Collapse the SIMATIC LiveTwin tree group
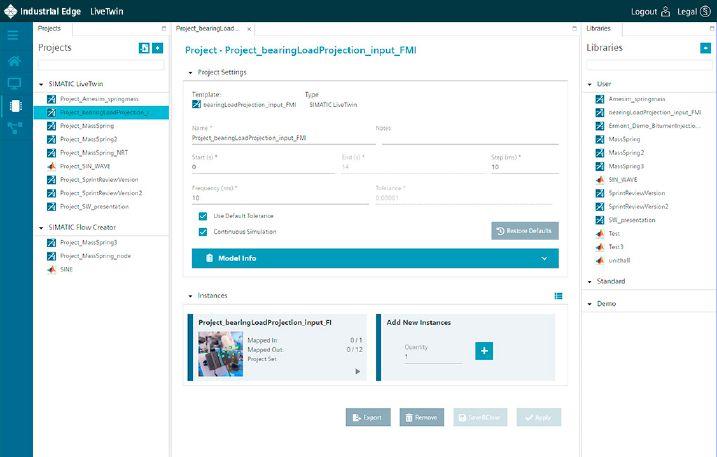Viewport: 717px width, 457px height. click(x=41, y=84)
